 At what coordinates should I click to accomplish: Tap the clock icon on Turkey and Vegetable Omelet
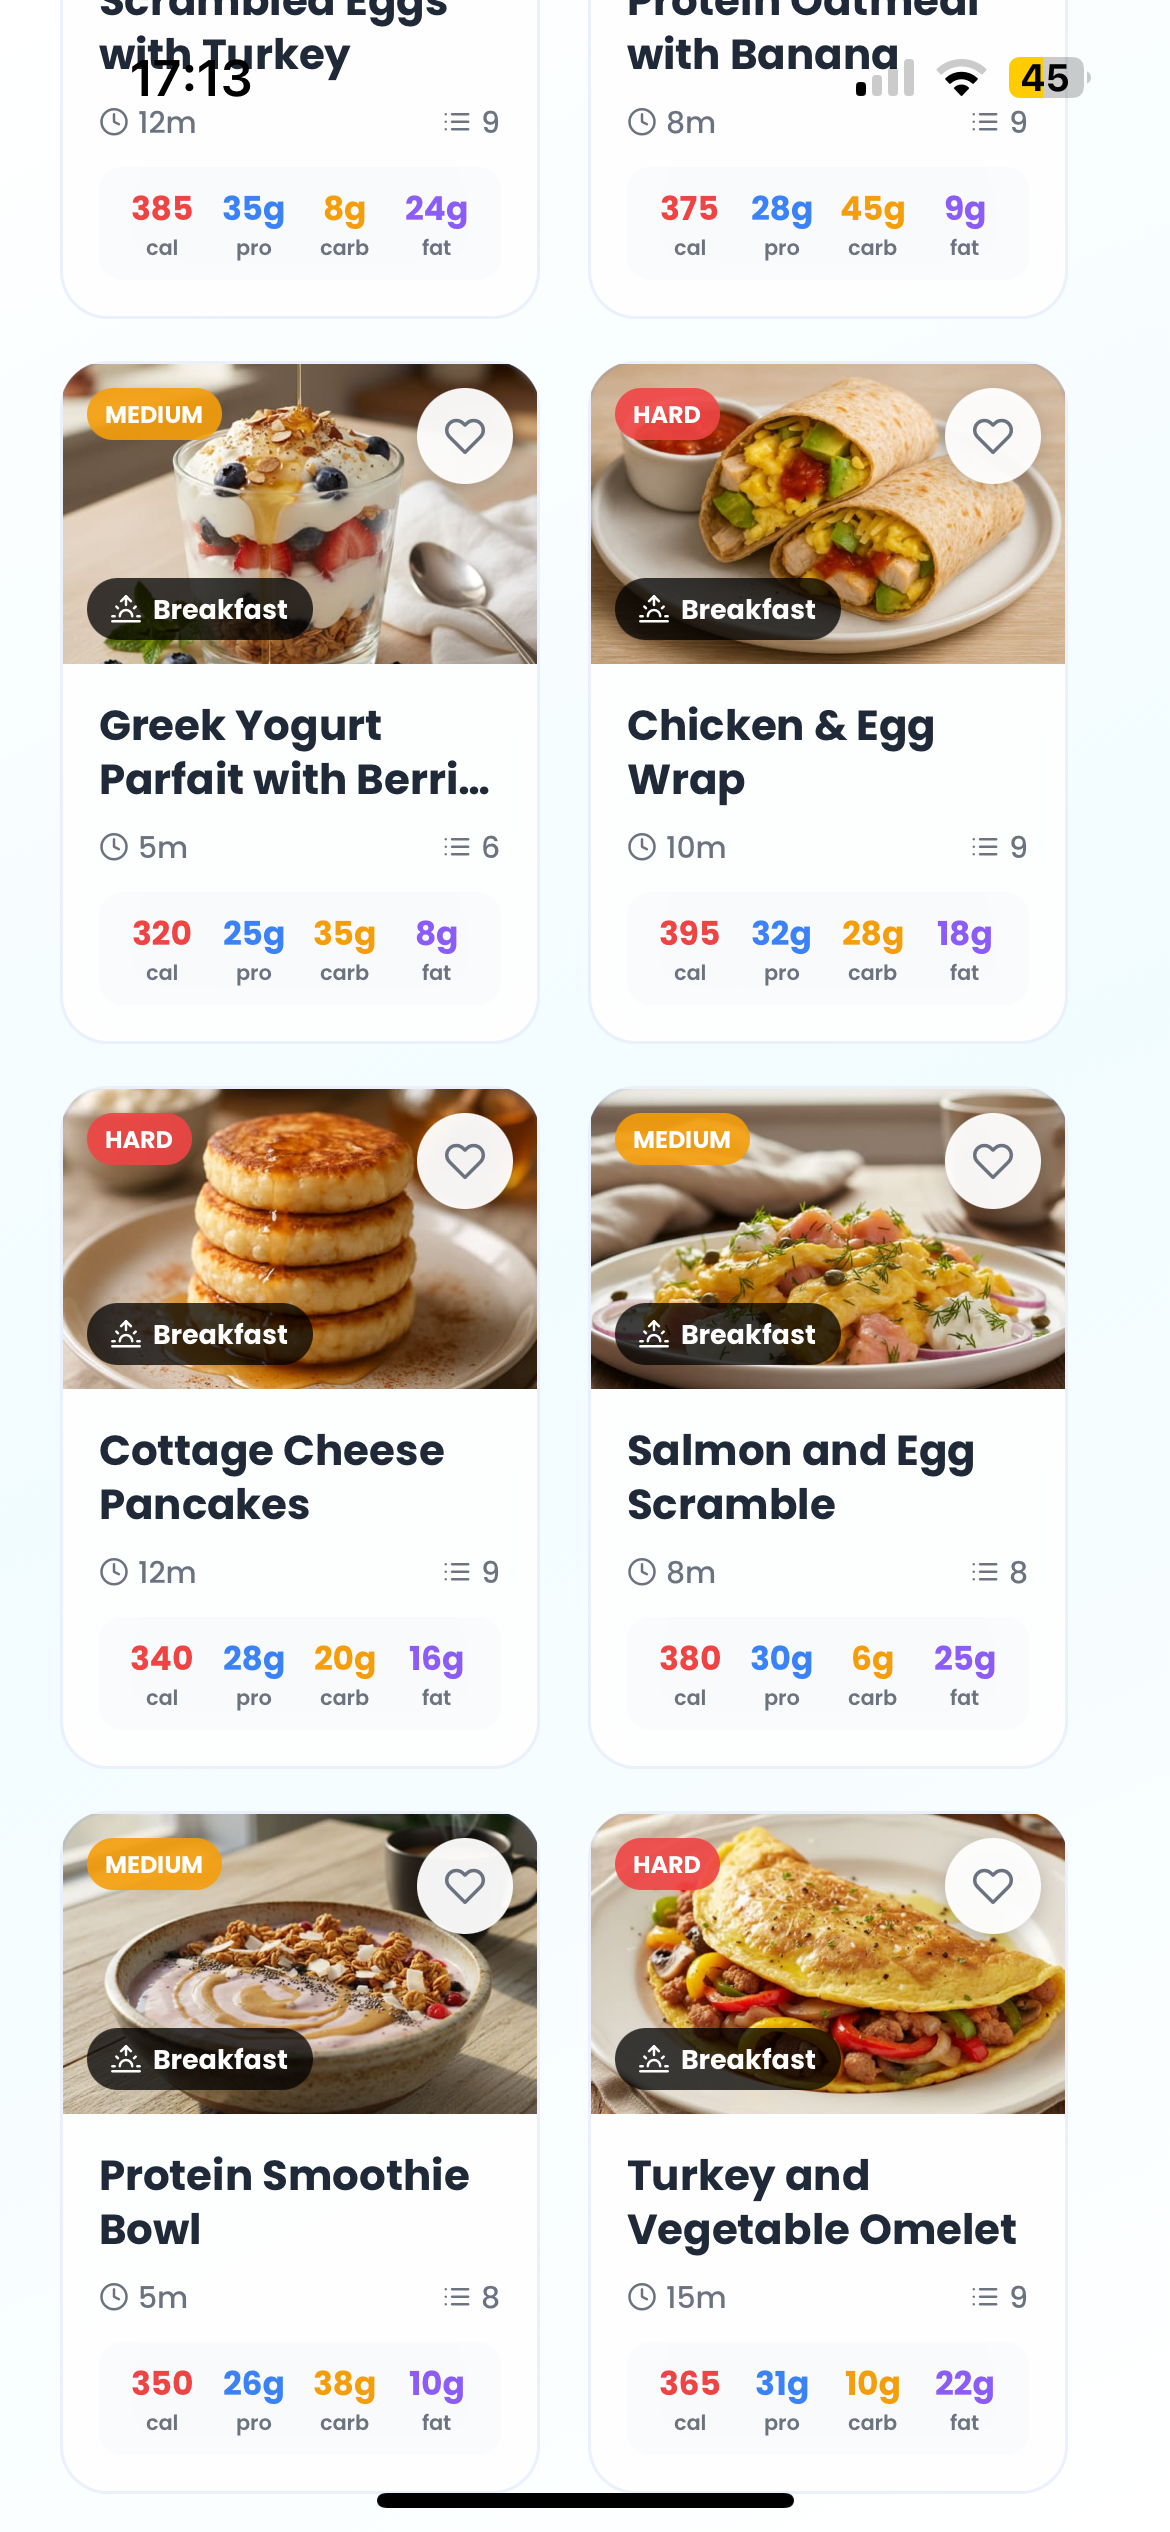pyautogui.click(x=642, y=2297)
